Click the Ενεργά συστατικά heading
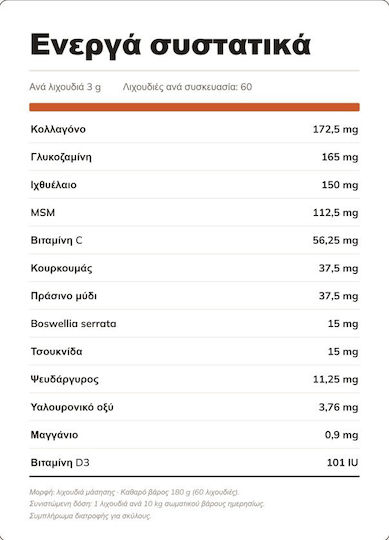Image resolution: width=389 pixels, height=540 pixels. [x=170, y=45]
